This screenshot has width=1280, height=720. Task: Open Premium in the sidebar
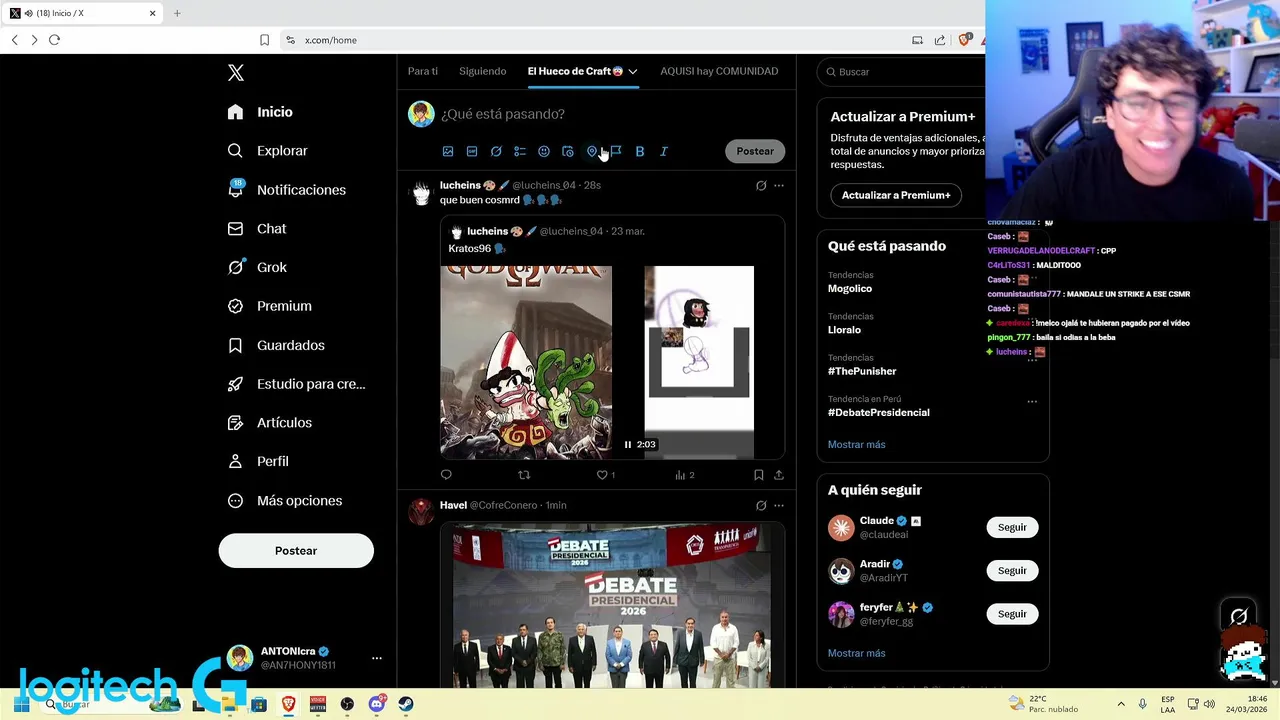click(269, 306)
